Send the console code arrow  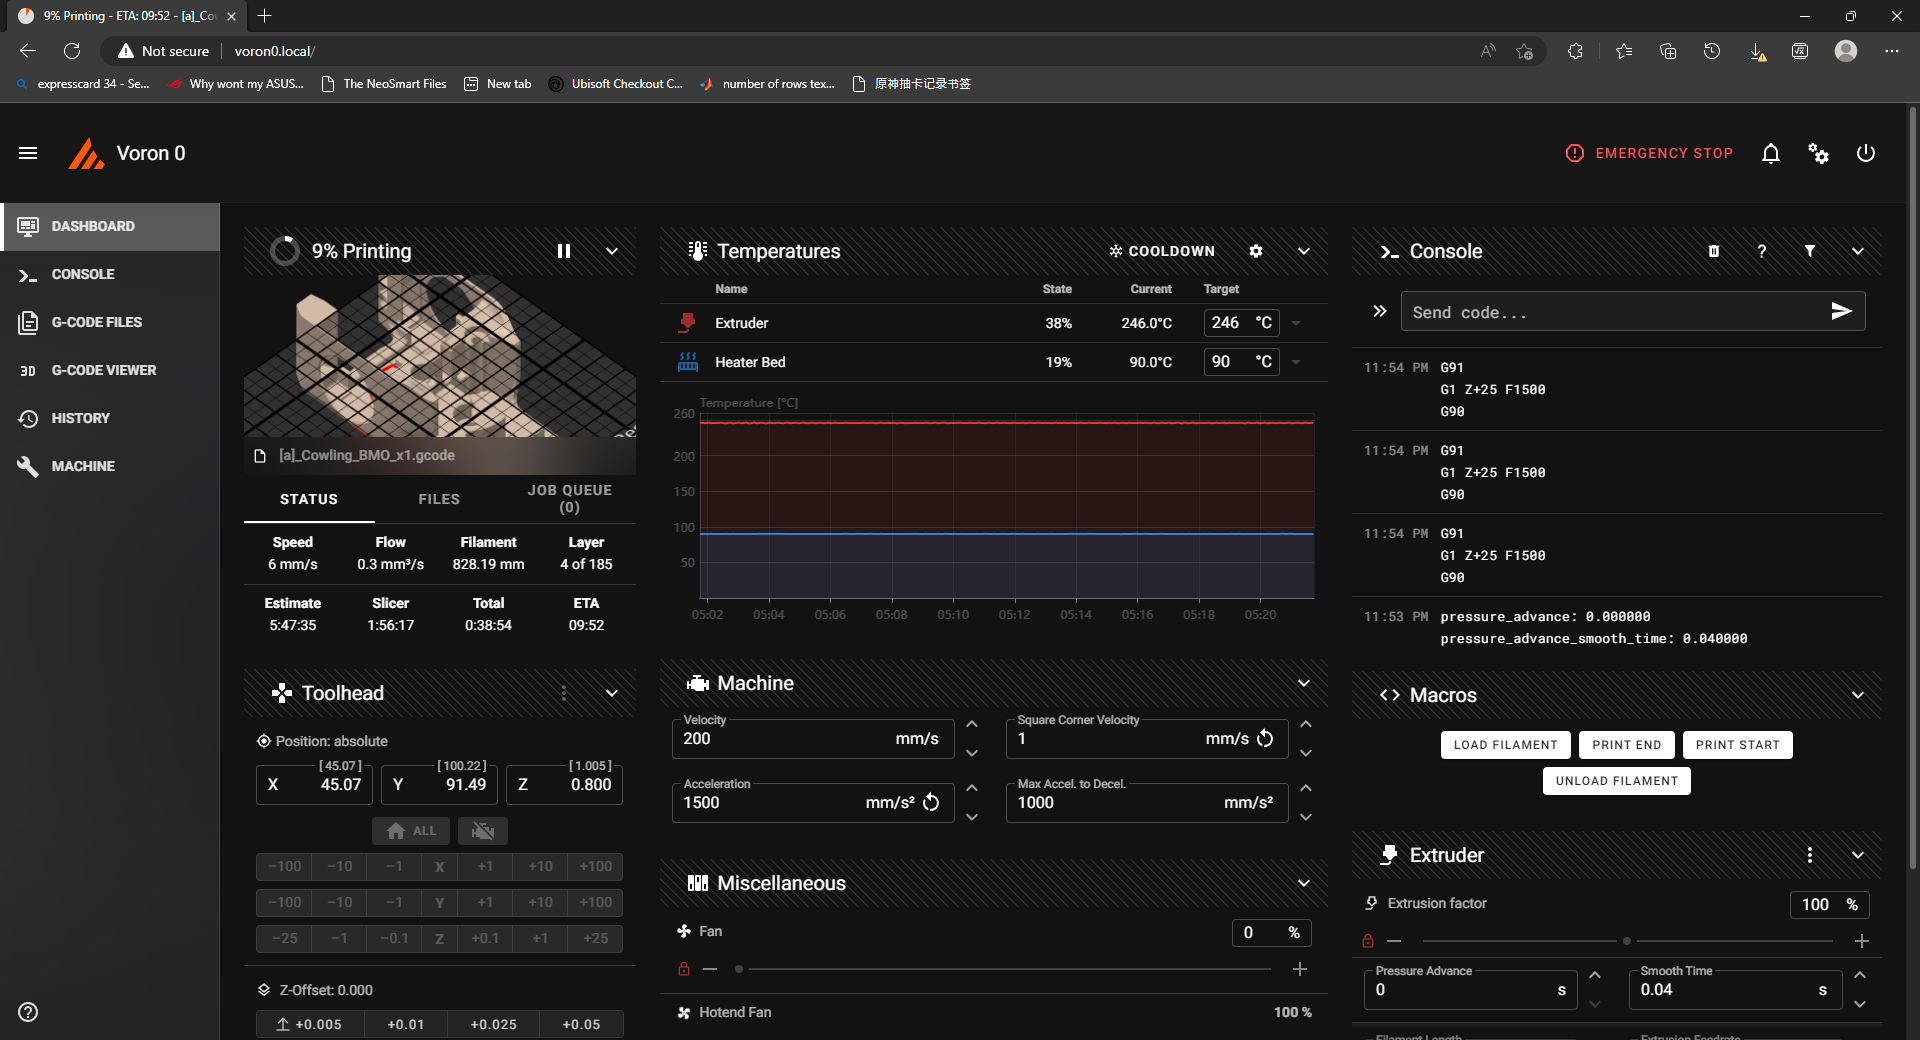pyautogui.click(x=1841, y=312)
